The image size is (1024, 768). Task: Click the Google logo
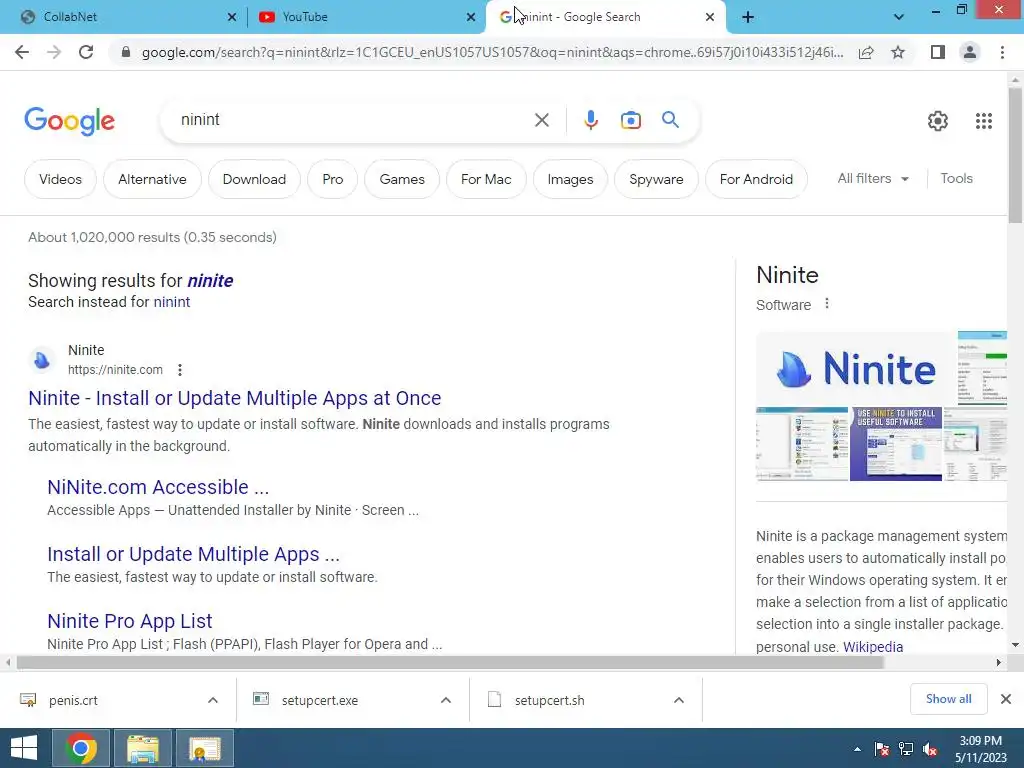click(70, 121)
